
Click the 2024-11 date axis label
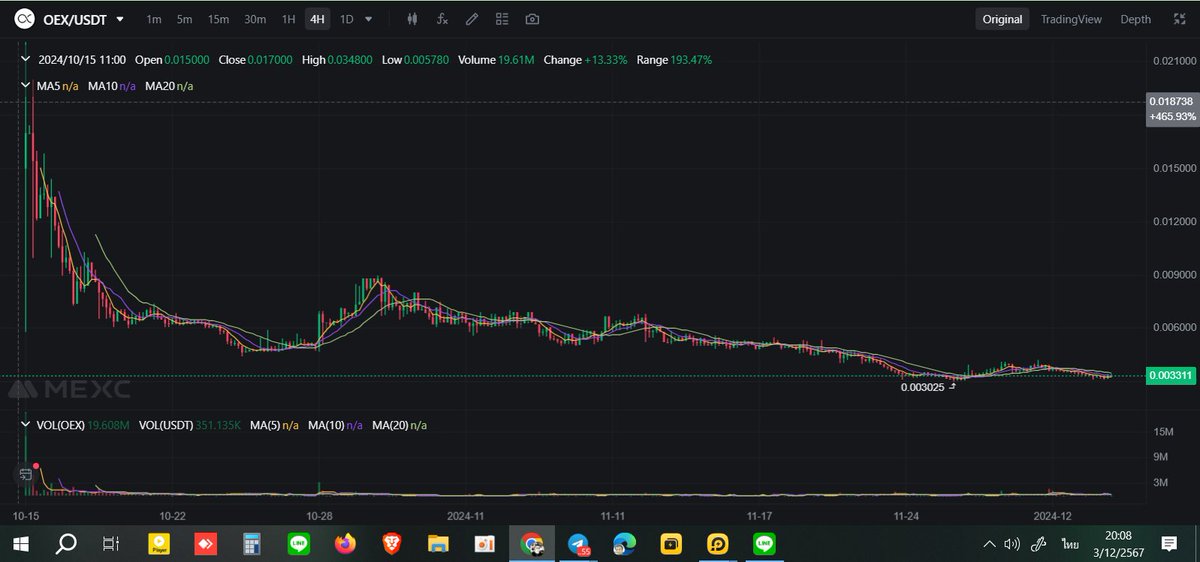click(x=466, y=517)
